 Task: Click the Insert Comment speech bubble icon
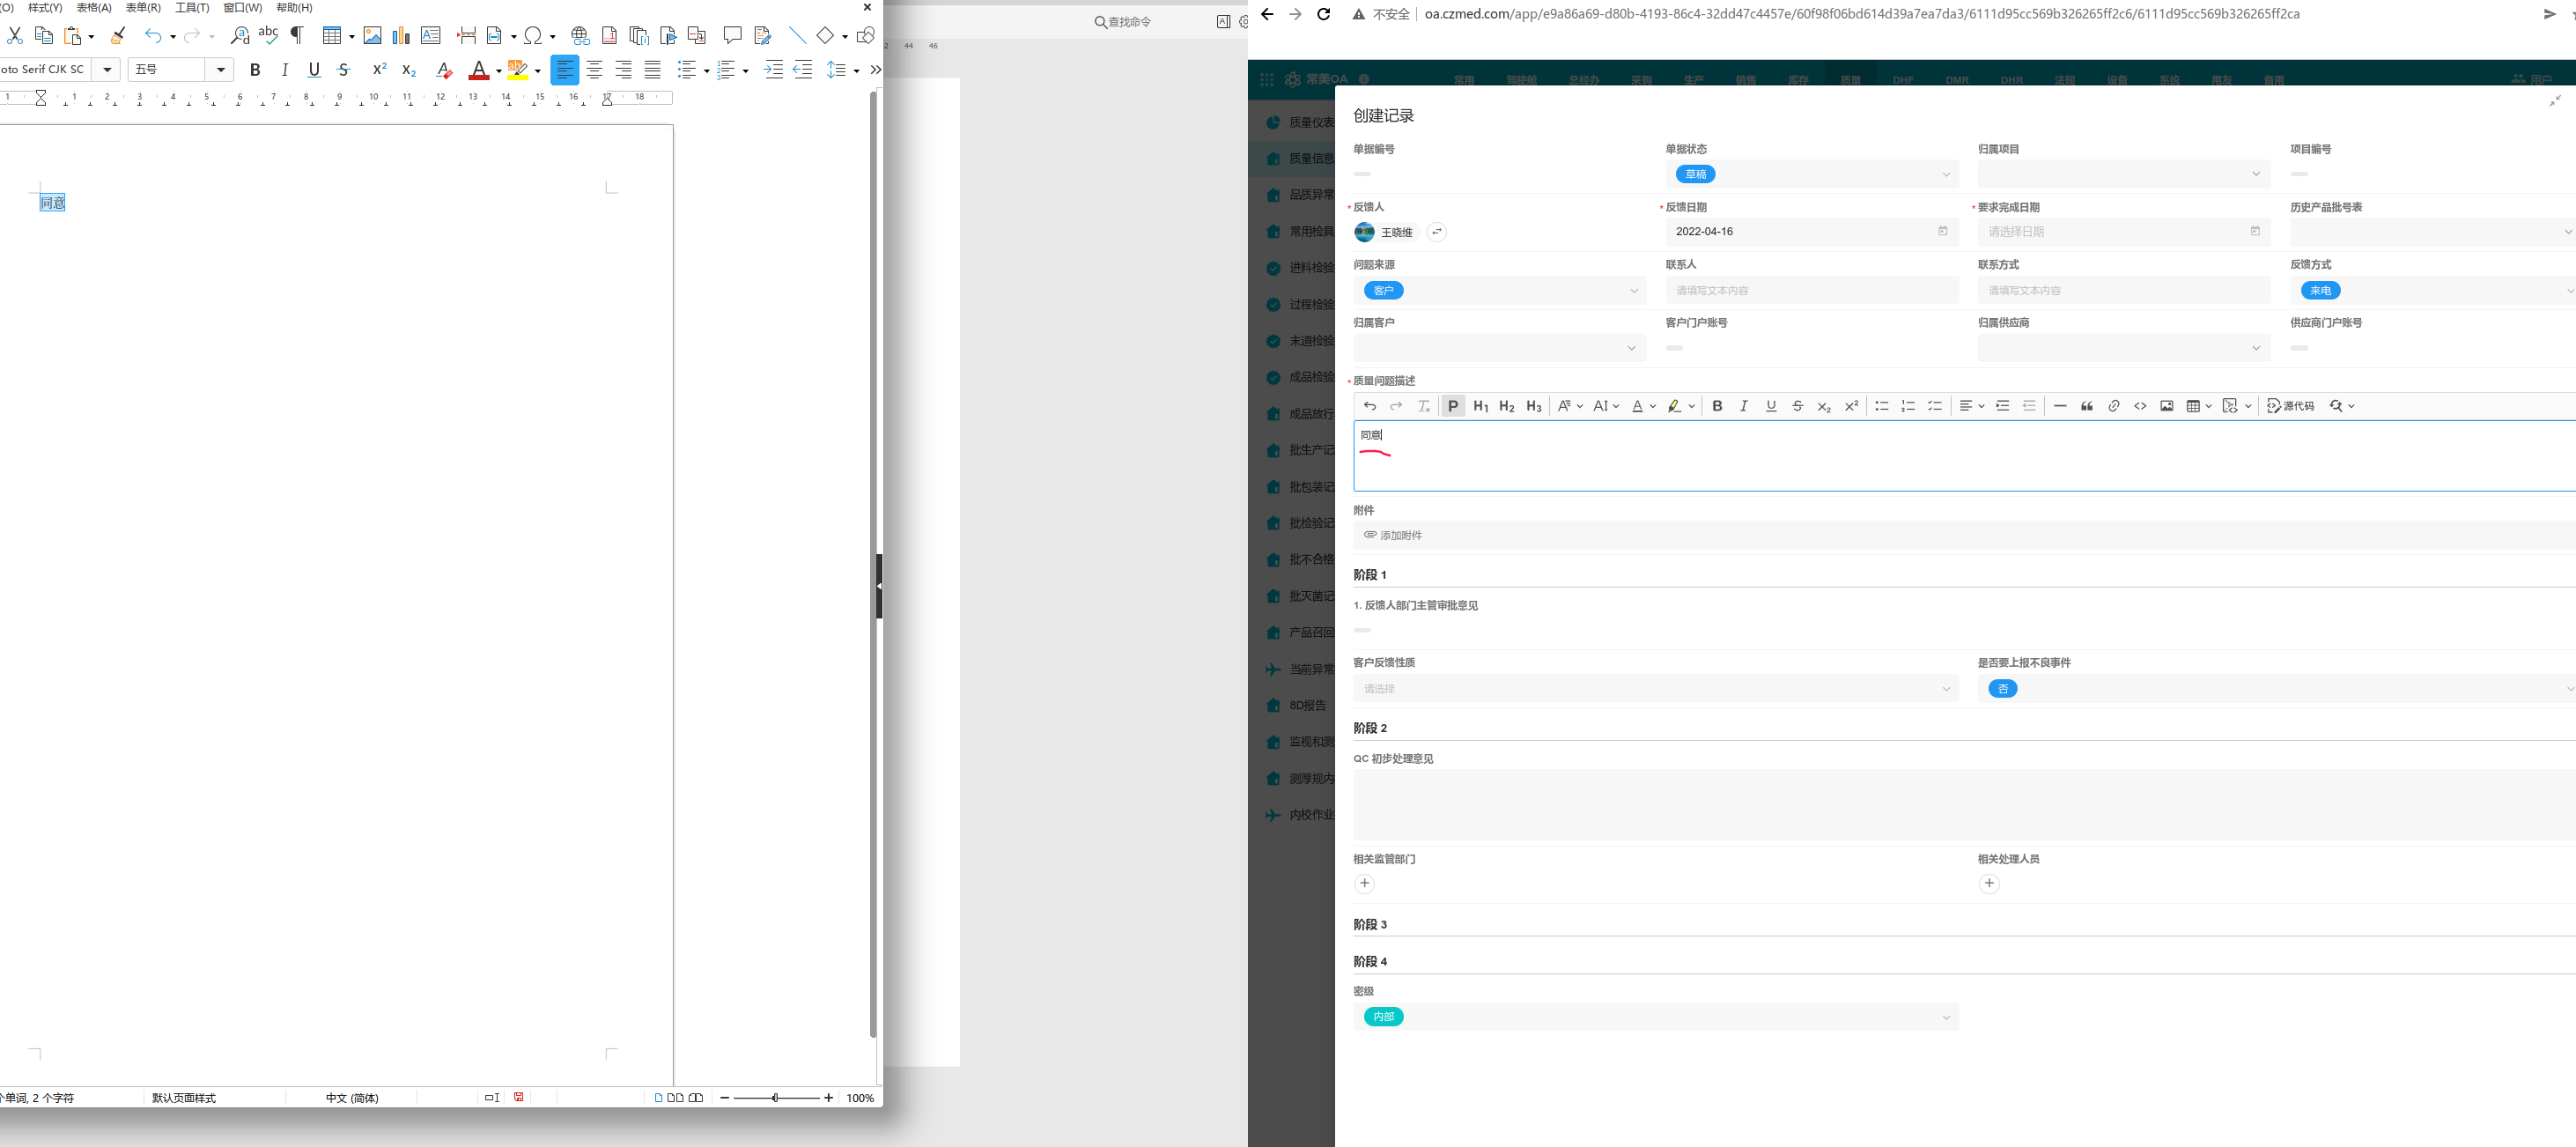pyautogui.click(x=732, y=36)
